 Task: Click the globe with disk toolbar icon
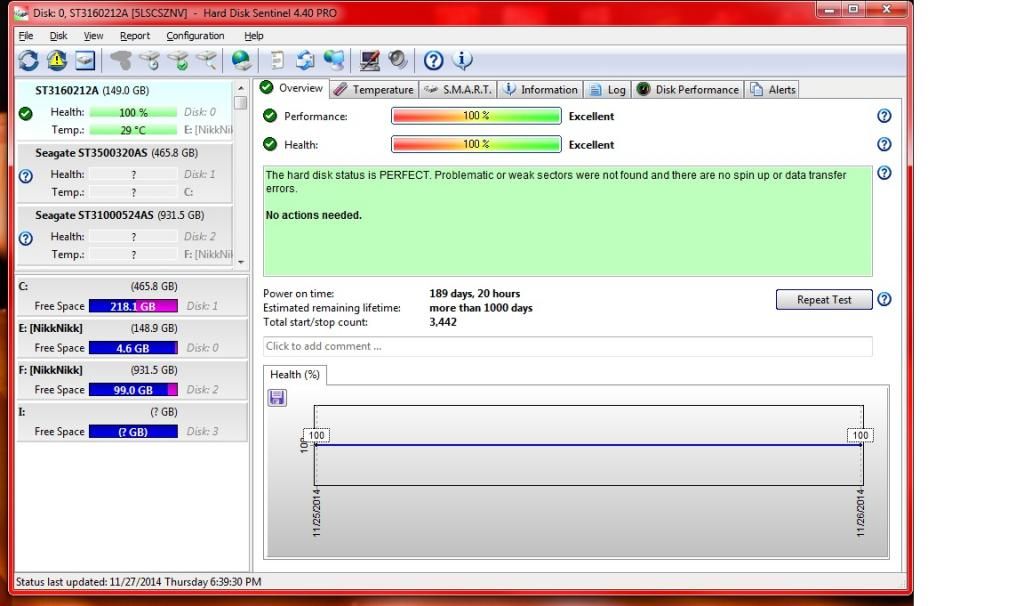241,61
